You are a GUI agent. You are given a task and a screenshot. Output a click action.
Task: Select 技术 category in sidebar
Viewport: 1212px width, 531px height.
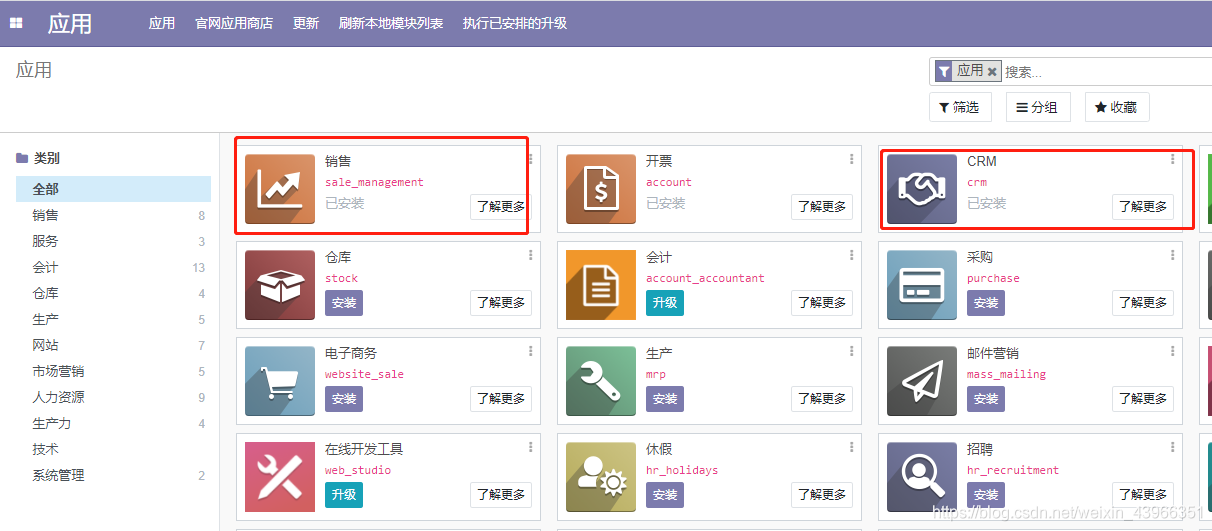click(113, 449)
